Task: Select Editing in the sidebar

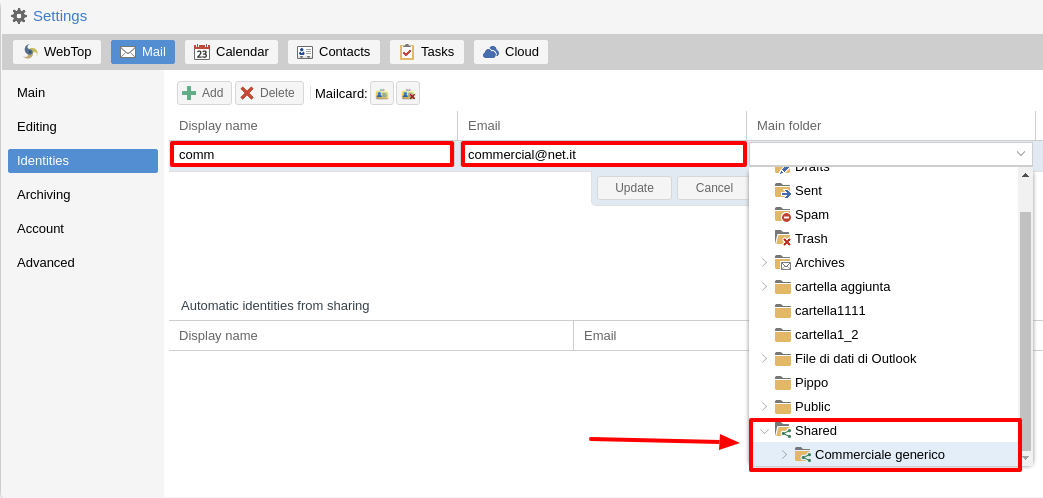Action: click(x=82, y=126)
